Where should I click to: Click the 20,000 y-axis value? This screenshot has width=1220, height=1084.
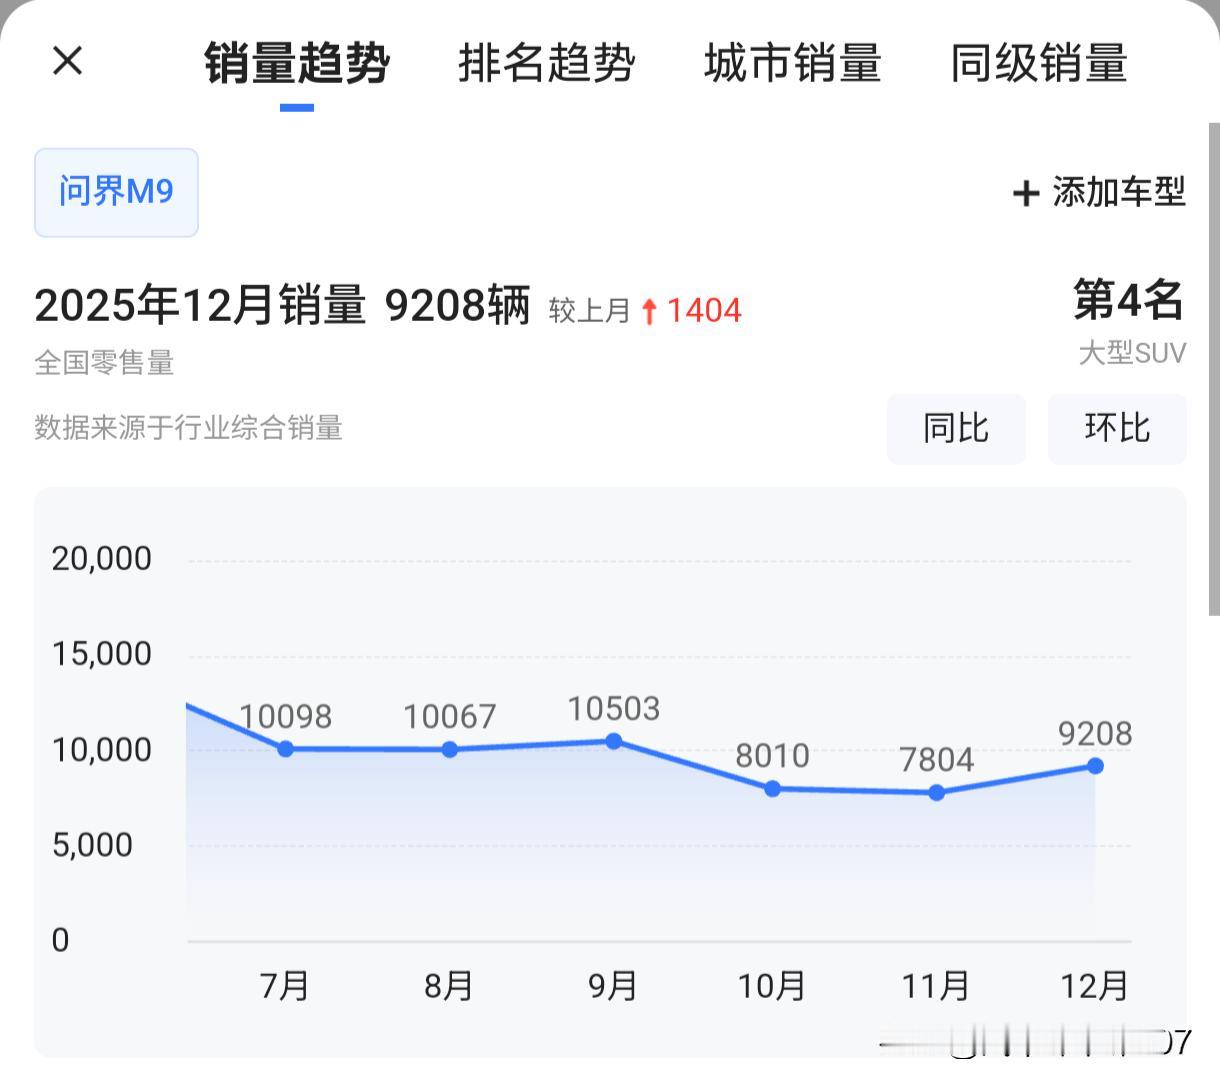pyautogui.click(x=102, y=559)
